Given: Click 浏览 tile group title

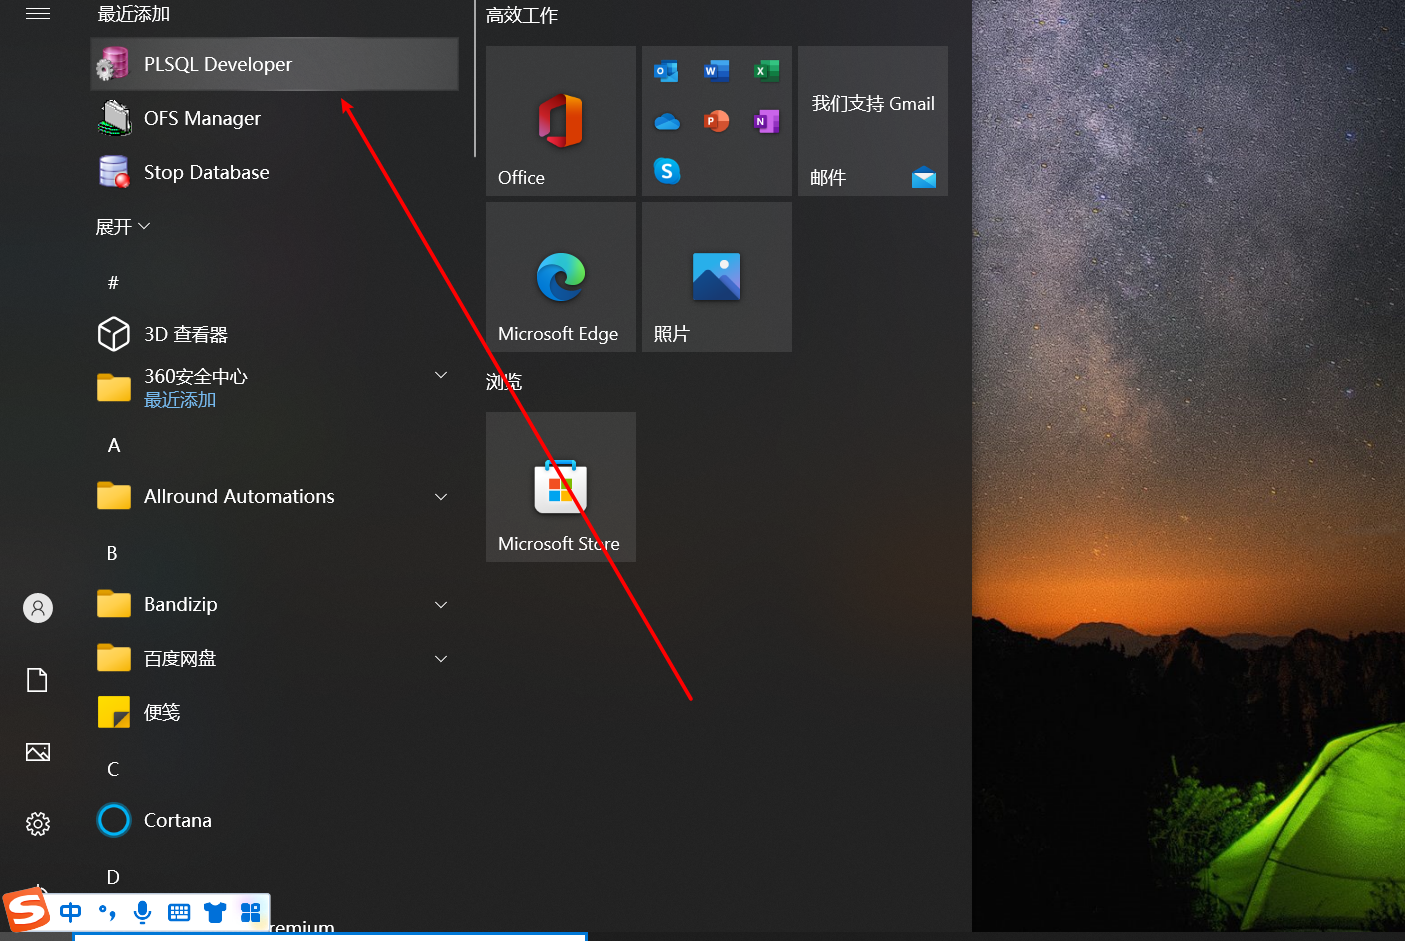Looking at the screenshot, I should pyautogui.click(x=504, y=381).
